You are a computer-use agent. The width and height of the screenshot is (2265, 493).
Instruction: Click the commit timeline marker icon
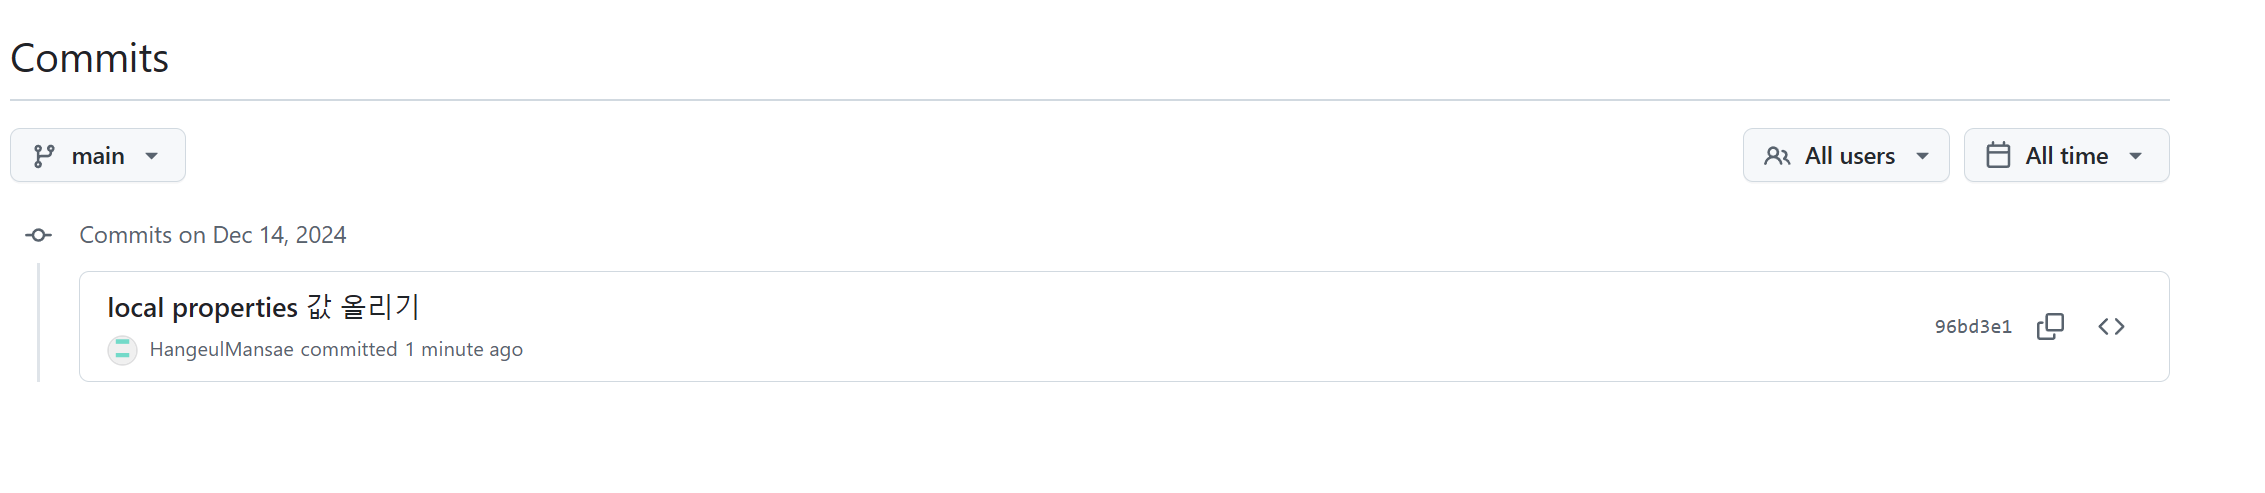[x=39, y=235]
